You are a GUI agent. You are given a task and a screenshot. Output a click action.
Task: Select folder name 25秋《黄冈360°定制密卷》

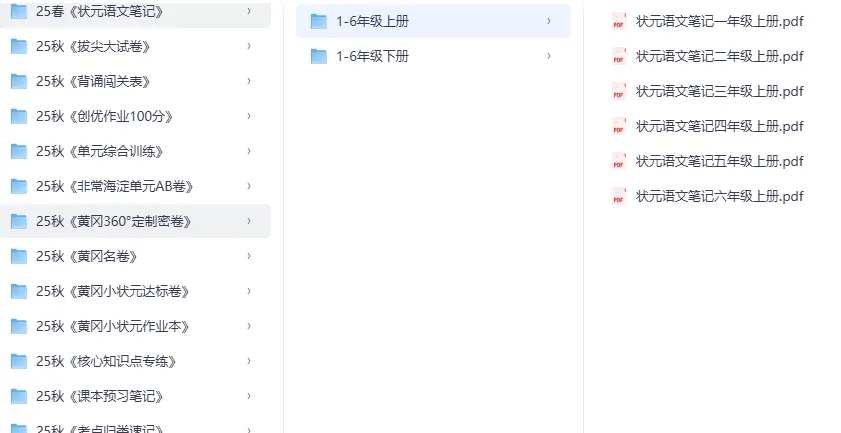pos(114,221)
